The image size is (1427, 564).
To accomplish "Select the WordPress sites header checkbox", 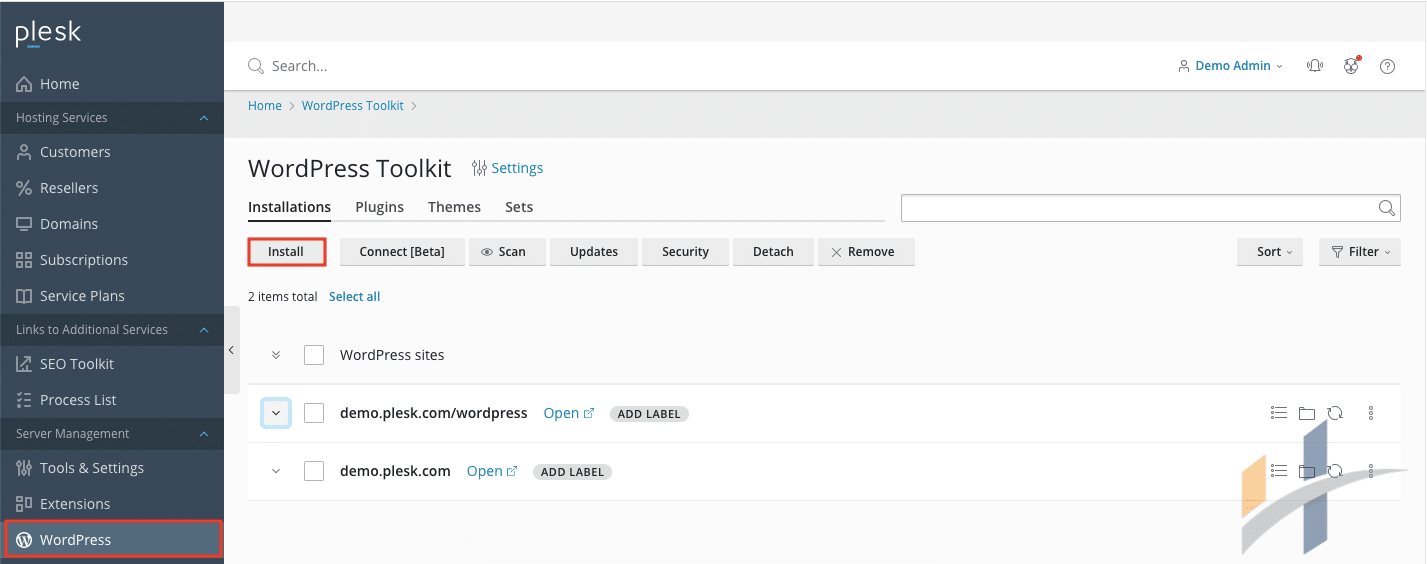I will click(x=314, y=355).
